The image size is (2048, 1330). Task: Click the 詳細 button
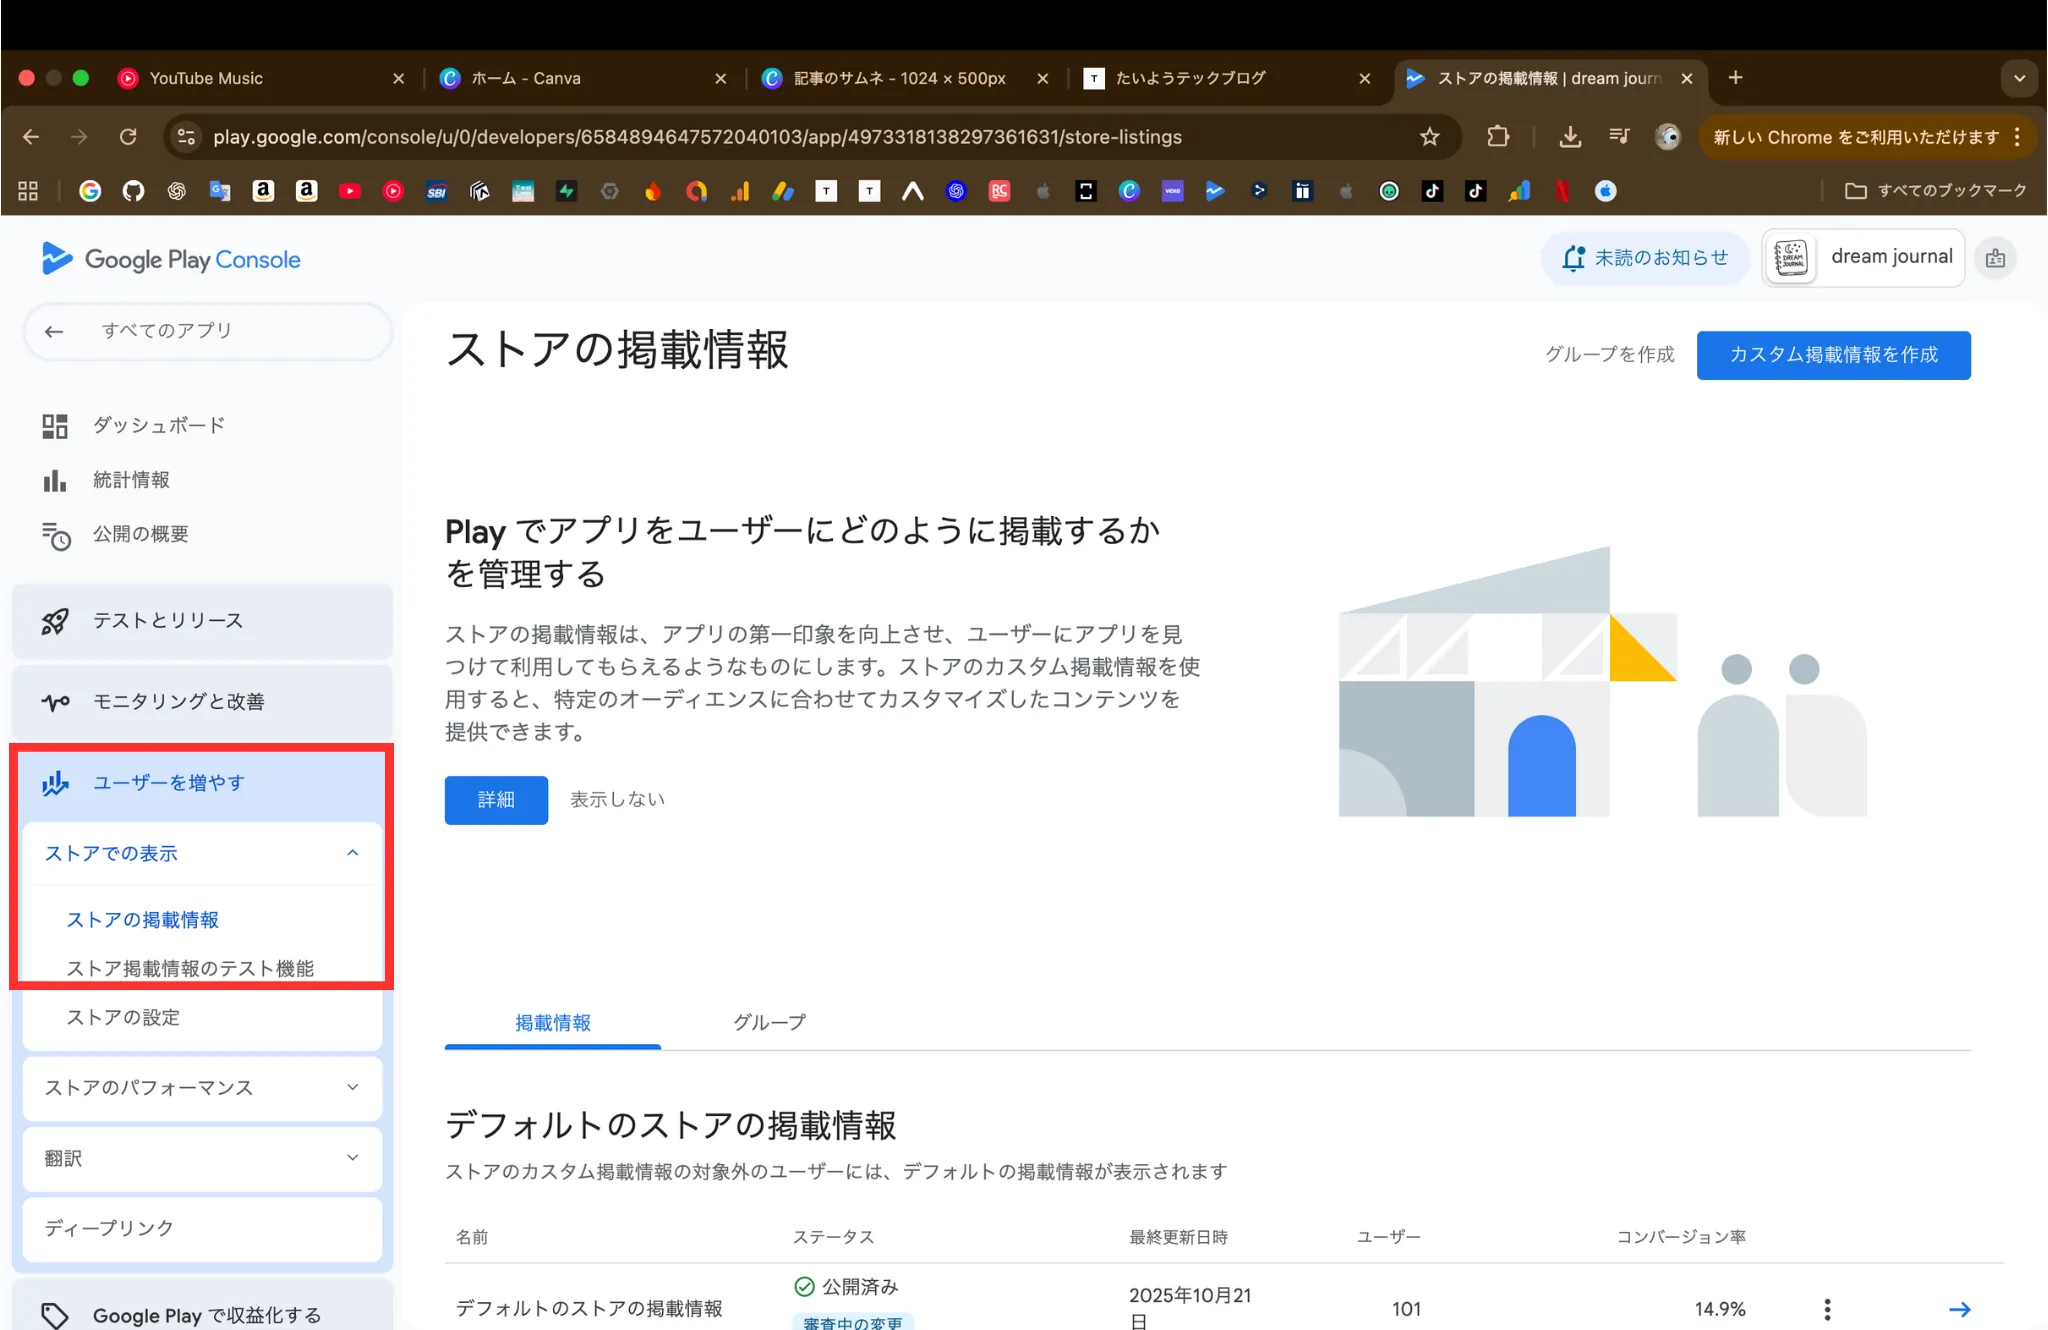[x=495, y=799]
